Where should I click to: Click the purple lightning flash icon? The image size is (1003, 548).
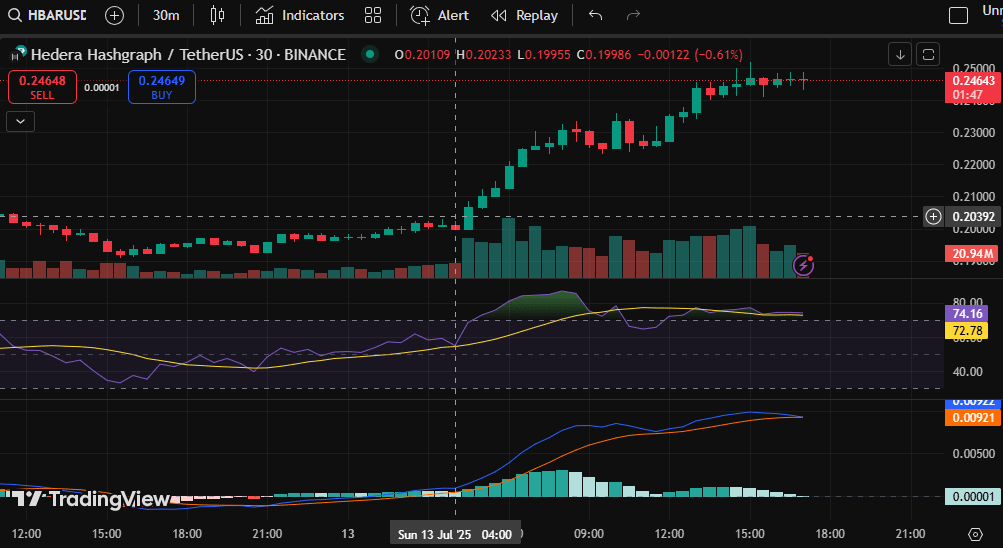[x=803, y=265]
